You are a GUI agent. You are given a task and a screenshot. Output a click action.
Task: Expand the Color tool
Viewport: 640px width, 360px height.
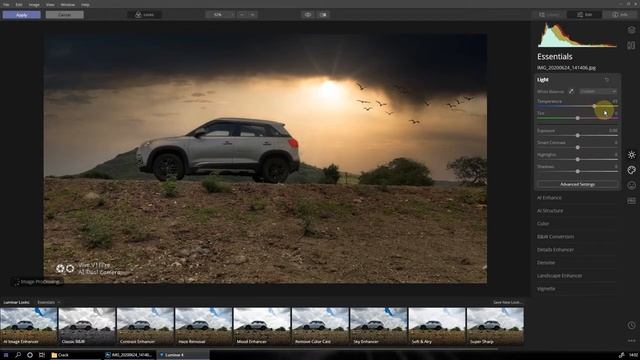click(x=543, y=224)
